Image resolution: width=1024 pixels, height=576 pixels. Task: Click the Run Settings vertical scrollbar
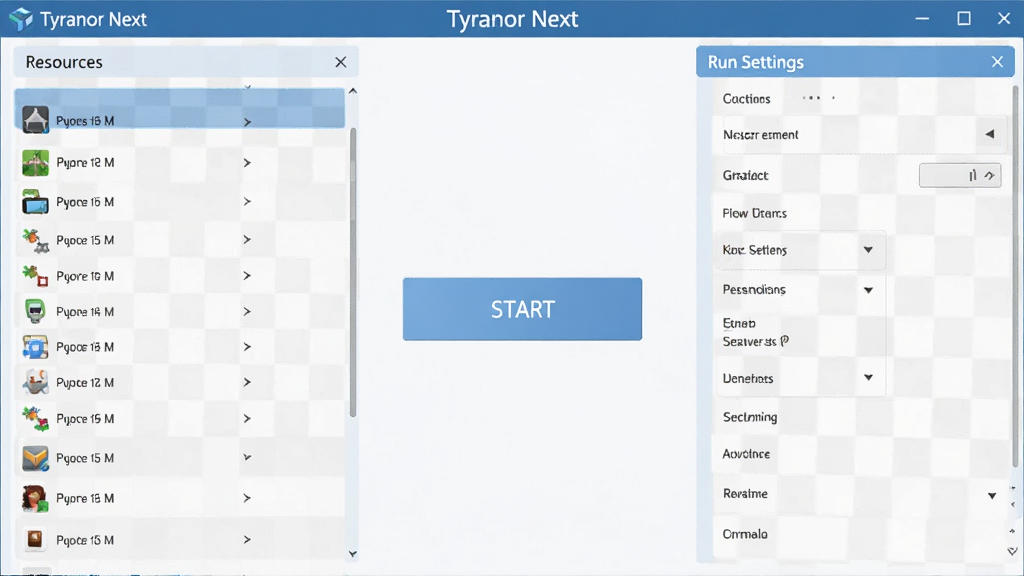pos(1015,276)
